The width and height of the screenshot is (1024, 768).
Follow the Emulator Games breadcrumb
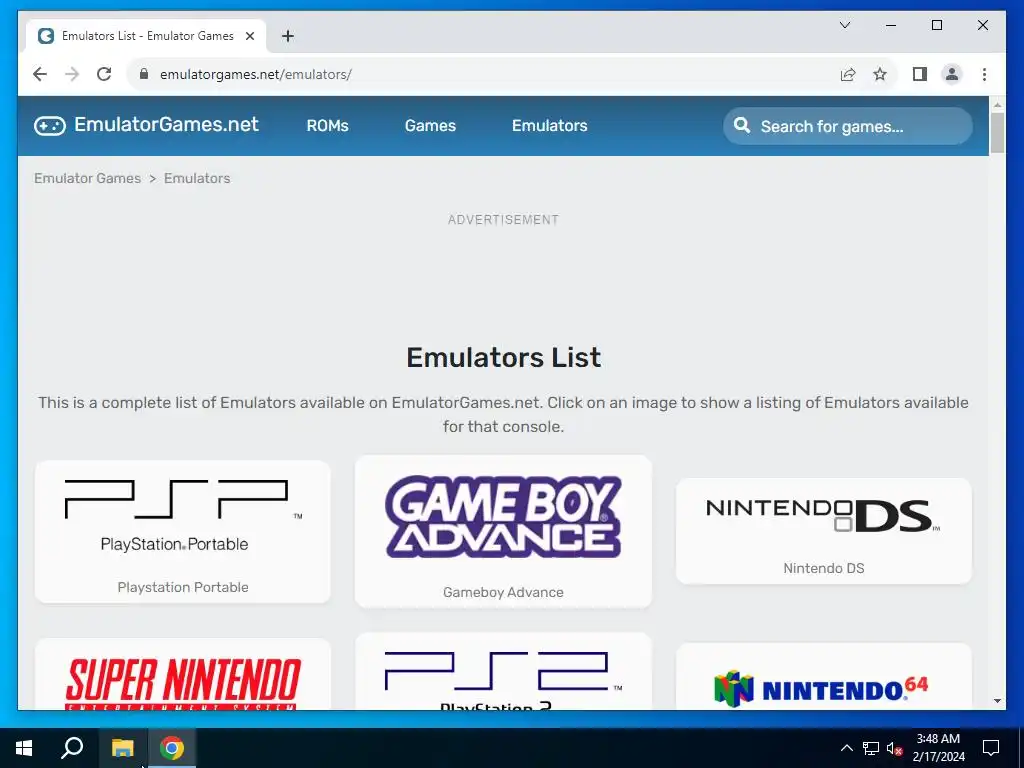pyautogui.click(x=88, y=178)
